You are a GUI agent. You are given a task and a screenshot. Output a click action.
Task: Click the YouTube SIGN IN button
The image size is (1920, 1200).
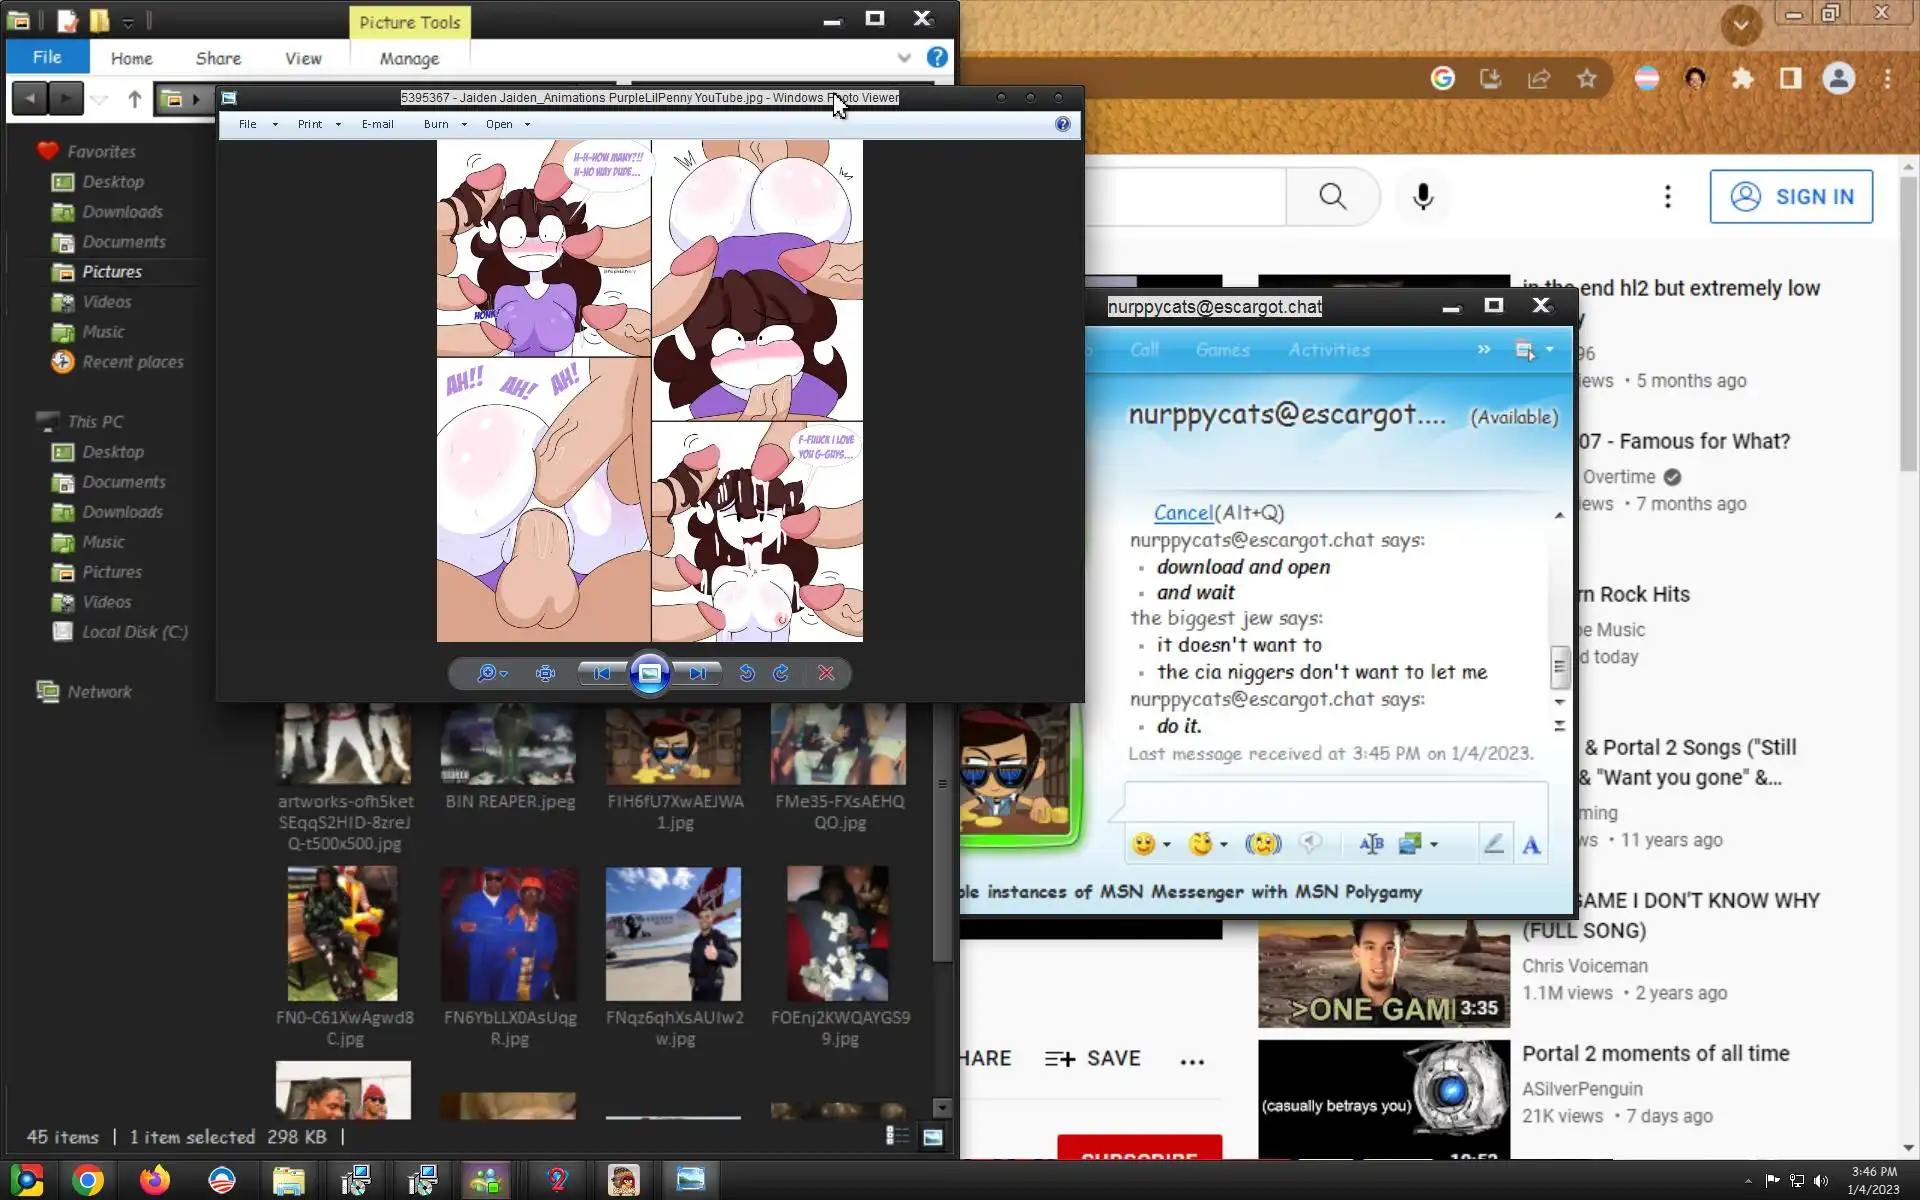tap(1790, 197)
